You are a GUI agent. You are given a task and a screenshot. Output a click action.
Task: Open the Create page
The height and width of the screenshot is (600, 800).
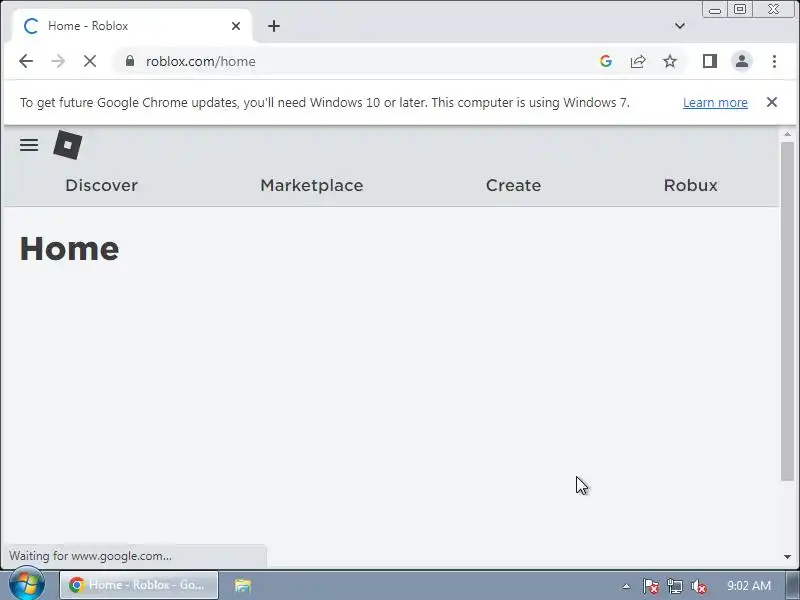coord(513,185)
